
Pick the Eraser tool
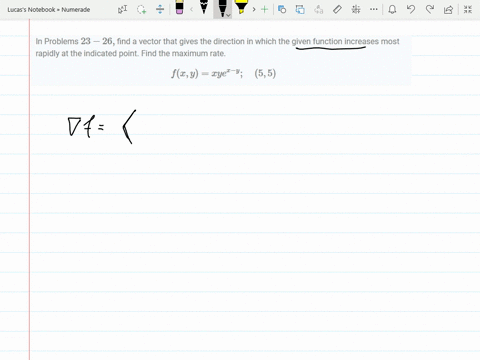click(x=179, y=7)
